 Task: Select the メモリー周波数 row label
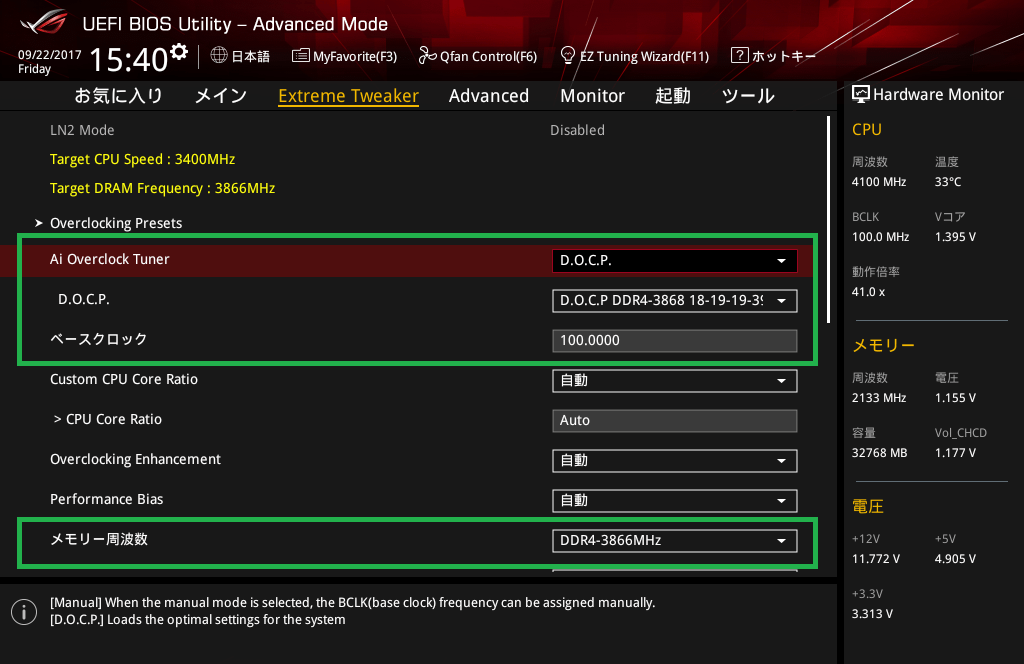(x=99, y=539)
